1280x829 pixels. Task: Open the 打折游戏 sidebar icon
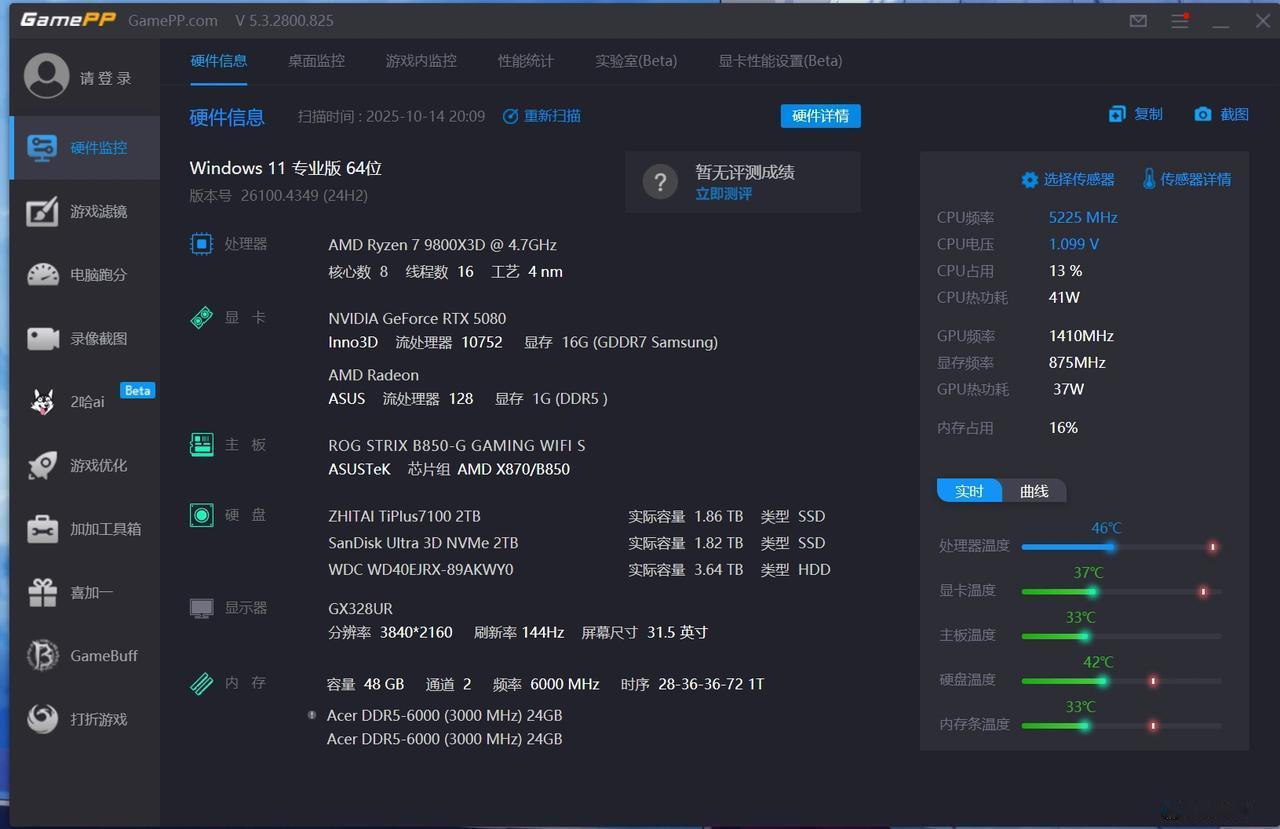tap(42, 719)
